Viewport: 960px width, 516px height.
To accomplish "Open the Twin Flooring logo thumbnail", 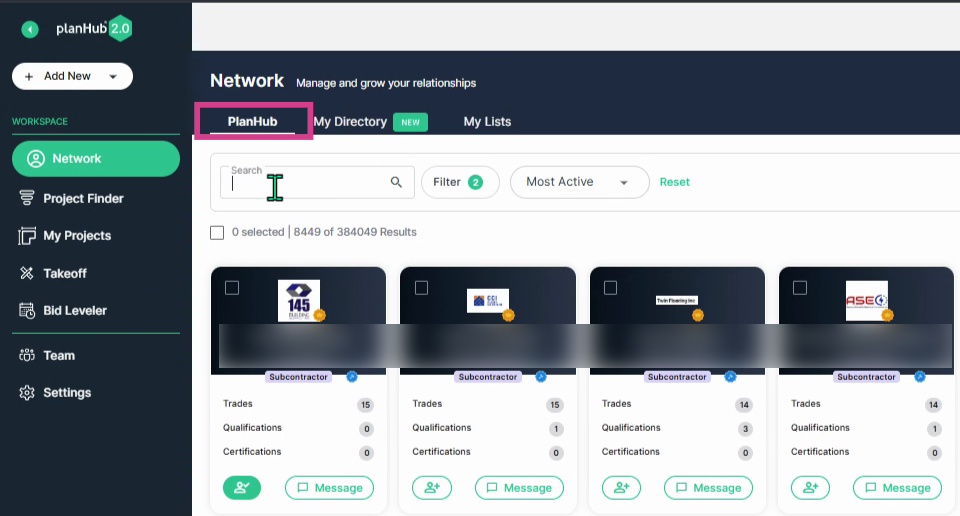I will coord(677,301).
